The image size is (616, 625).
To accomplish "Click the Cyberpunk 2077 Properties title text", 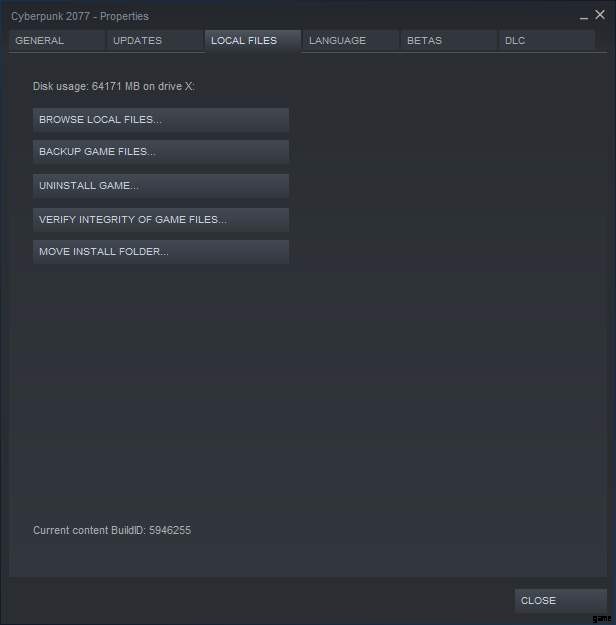I will (x=80, y=16).
